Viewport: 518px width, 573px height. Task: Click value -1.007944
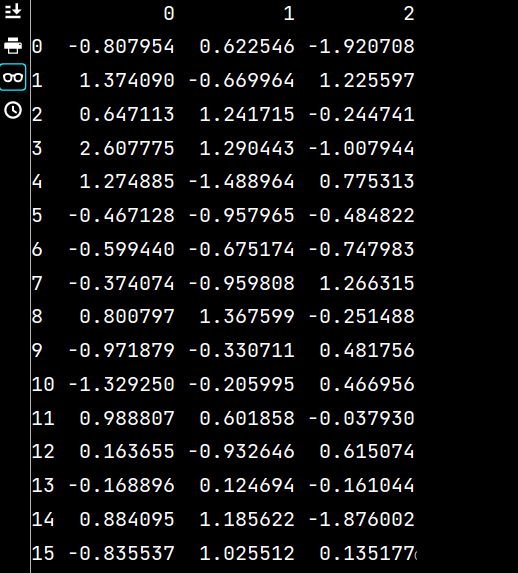point(361,148)
